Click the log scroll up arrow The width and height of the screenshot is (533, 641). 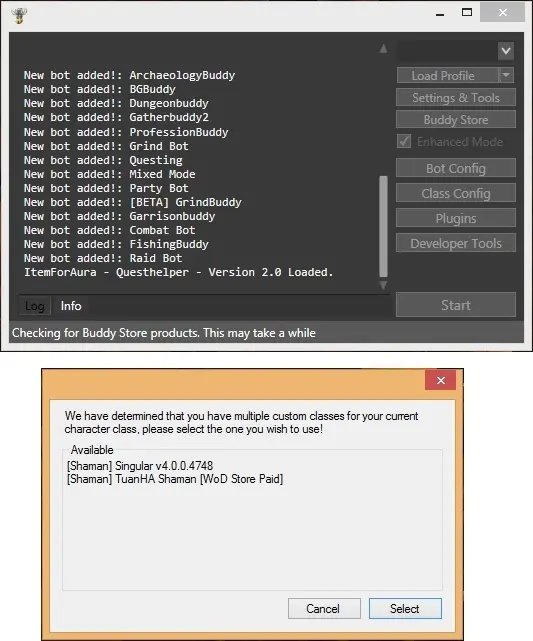coord(383,49)
